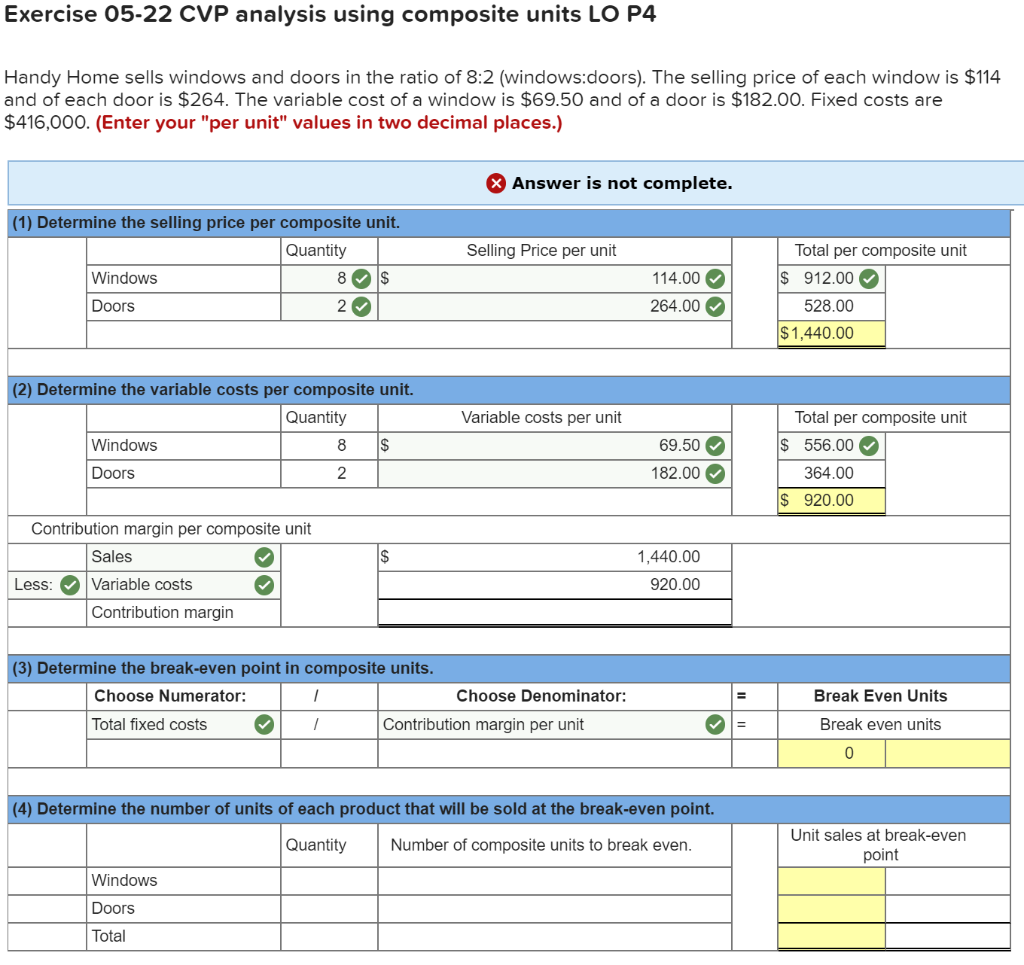This screenshot has width=1024, height=965.
Task: Click the checkmark beside $69.50 variable cost
Action: (713, 445)
